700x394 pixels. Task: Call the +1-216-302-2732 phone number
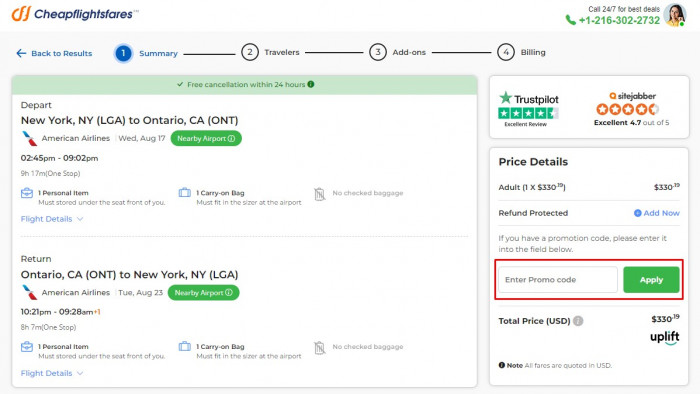tap(619, 21)
